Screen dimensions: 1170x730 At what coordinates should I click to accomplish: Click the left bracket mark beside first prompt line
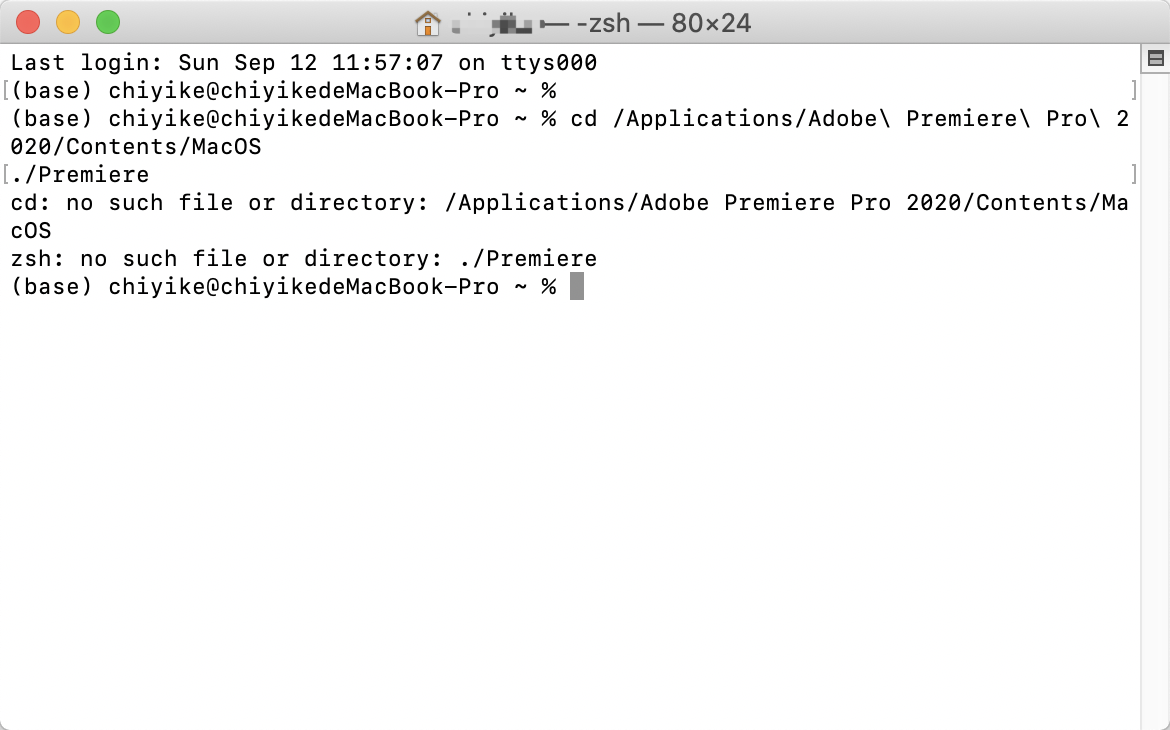[6, 91]
